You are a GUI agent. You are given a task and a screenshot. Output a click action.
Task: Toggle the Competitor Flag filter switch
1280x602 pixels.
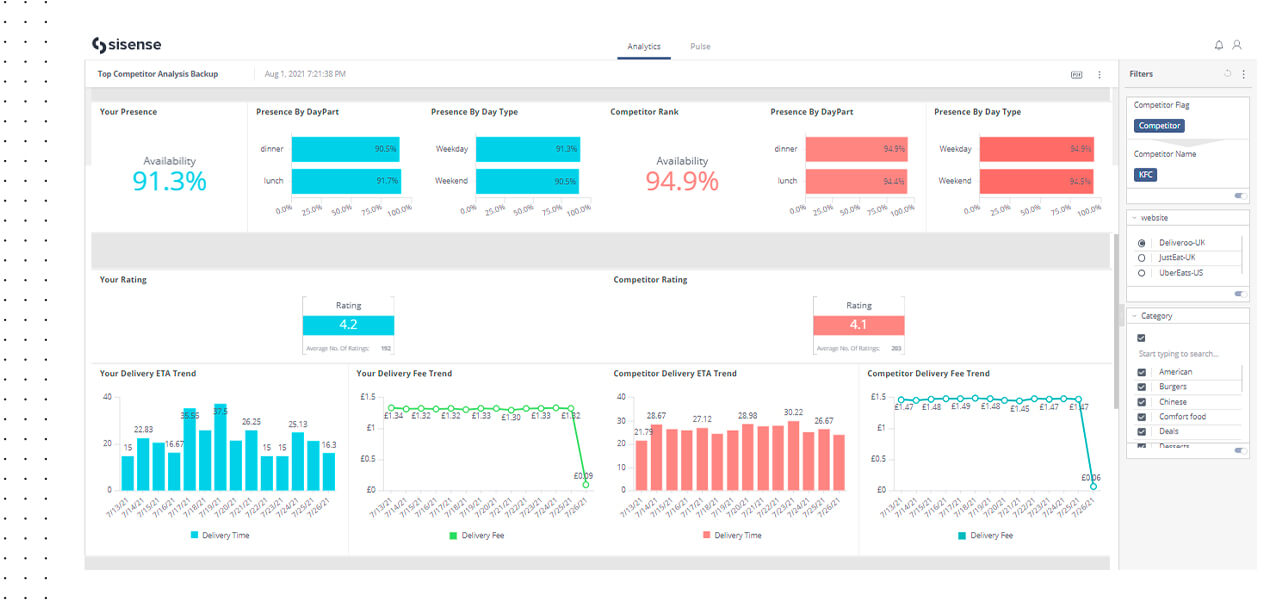click(1240, 196)
